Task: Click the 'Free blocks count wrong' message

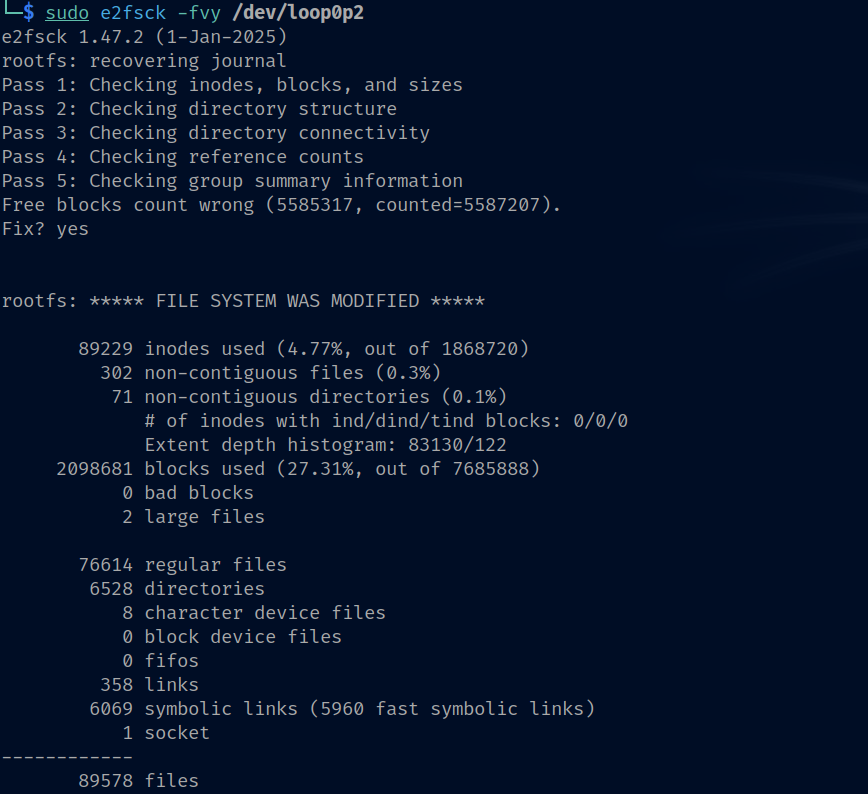Action: click(x=281, y=205)
